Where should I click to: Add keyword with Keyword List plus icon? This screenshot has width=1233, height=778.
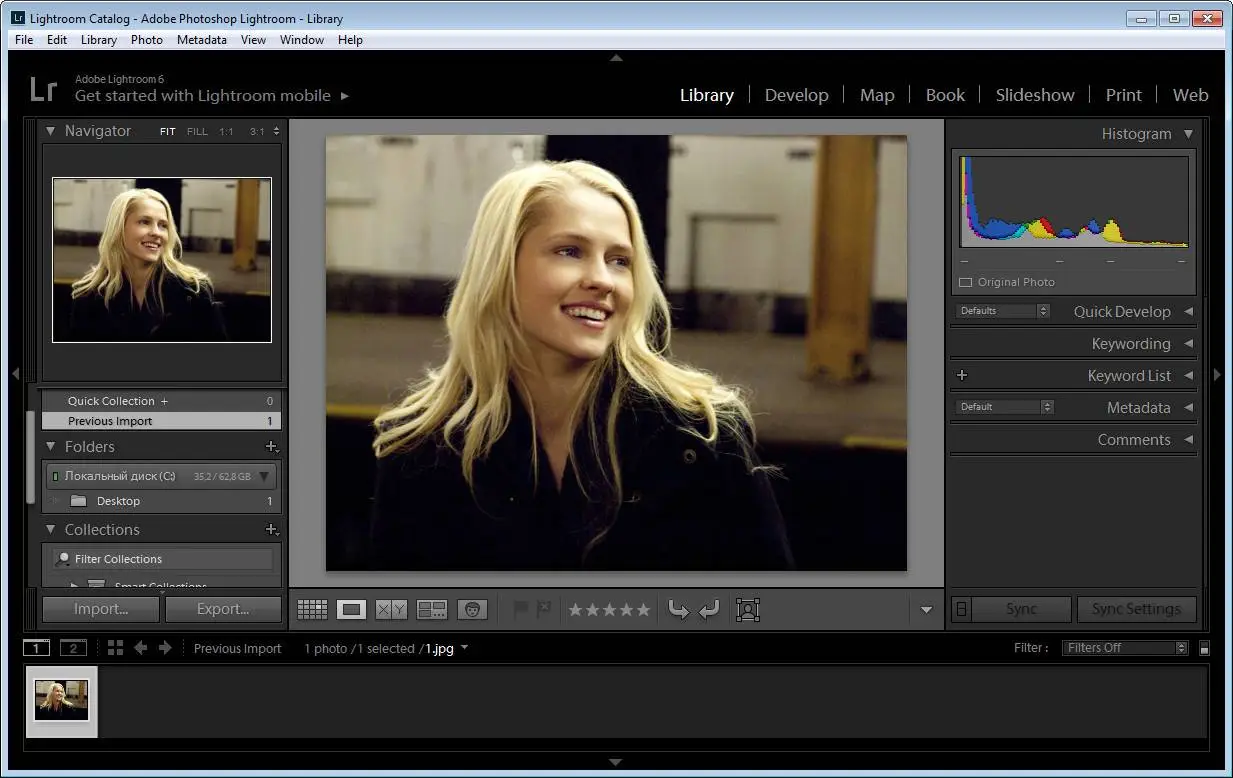coord(962,376)
